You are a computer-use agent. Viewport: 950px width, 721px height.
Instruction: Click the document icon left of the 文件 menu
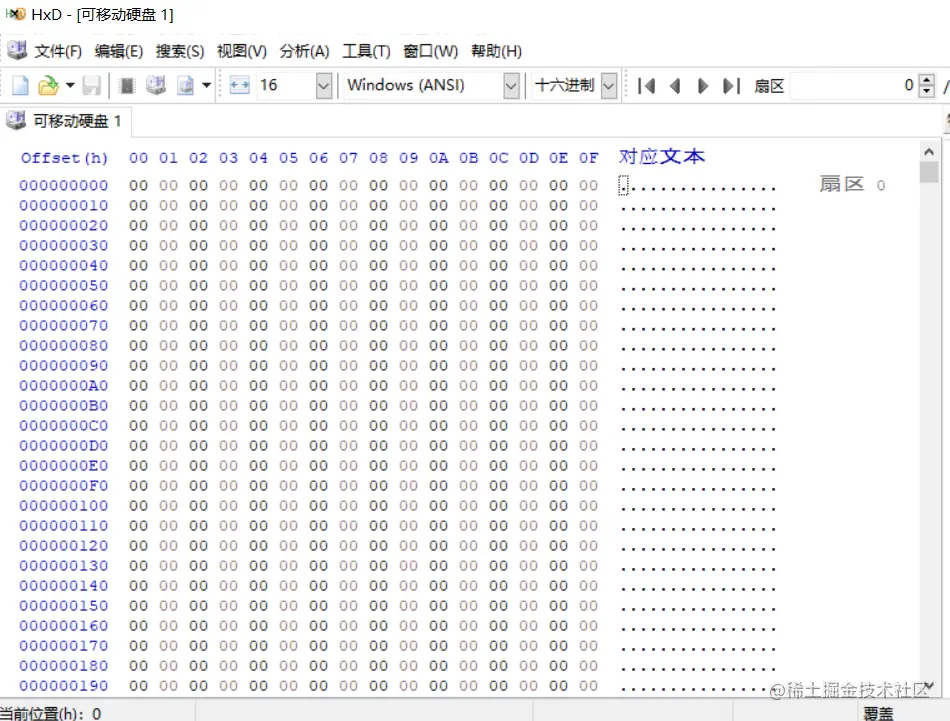click(x=17, y=50)
